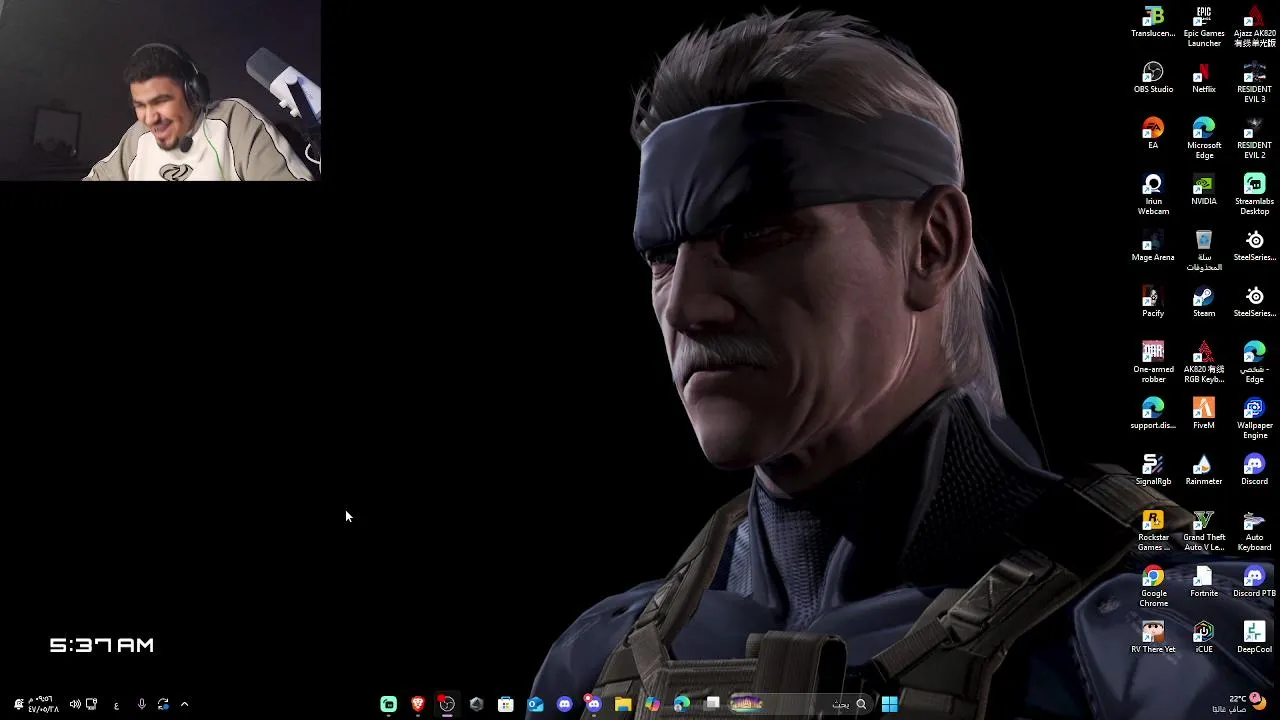This screenshot has height=720, width=1280.
Task: Select the One-armed robber game icon
Action: click(x=1153, y=363)
